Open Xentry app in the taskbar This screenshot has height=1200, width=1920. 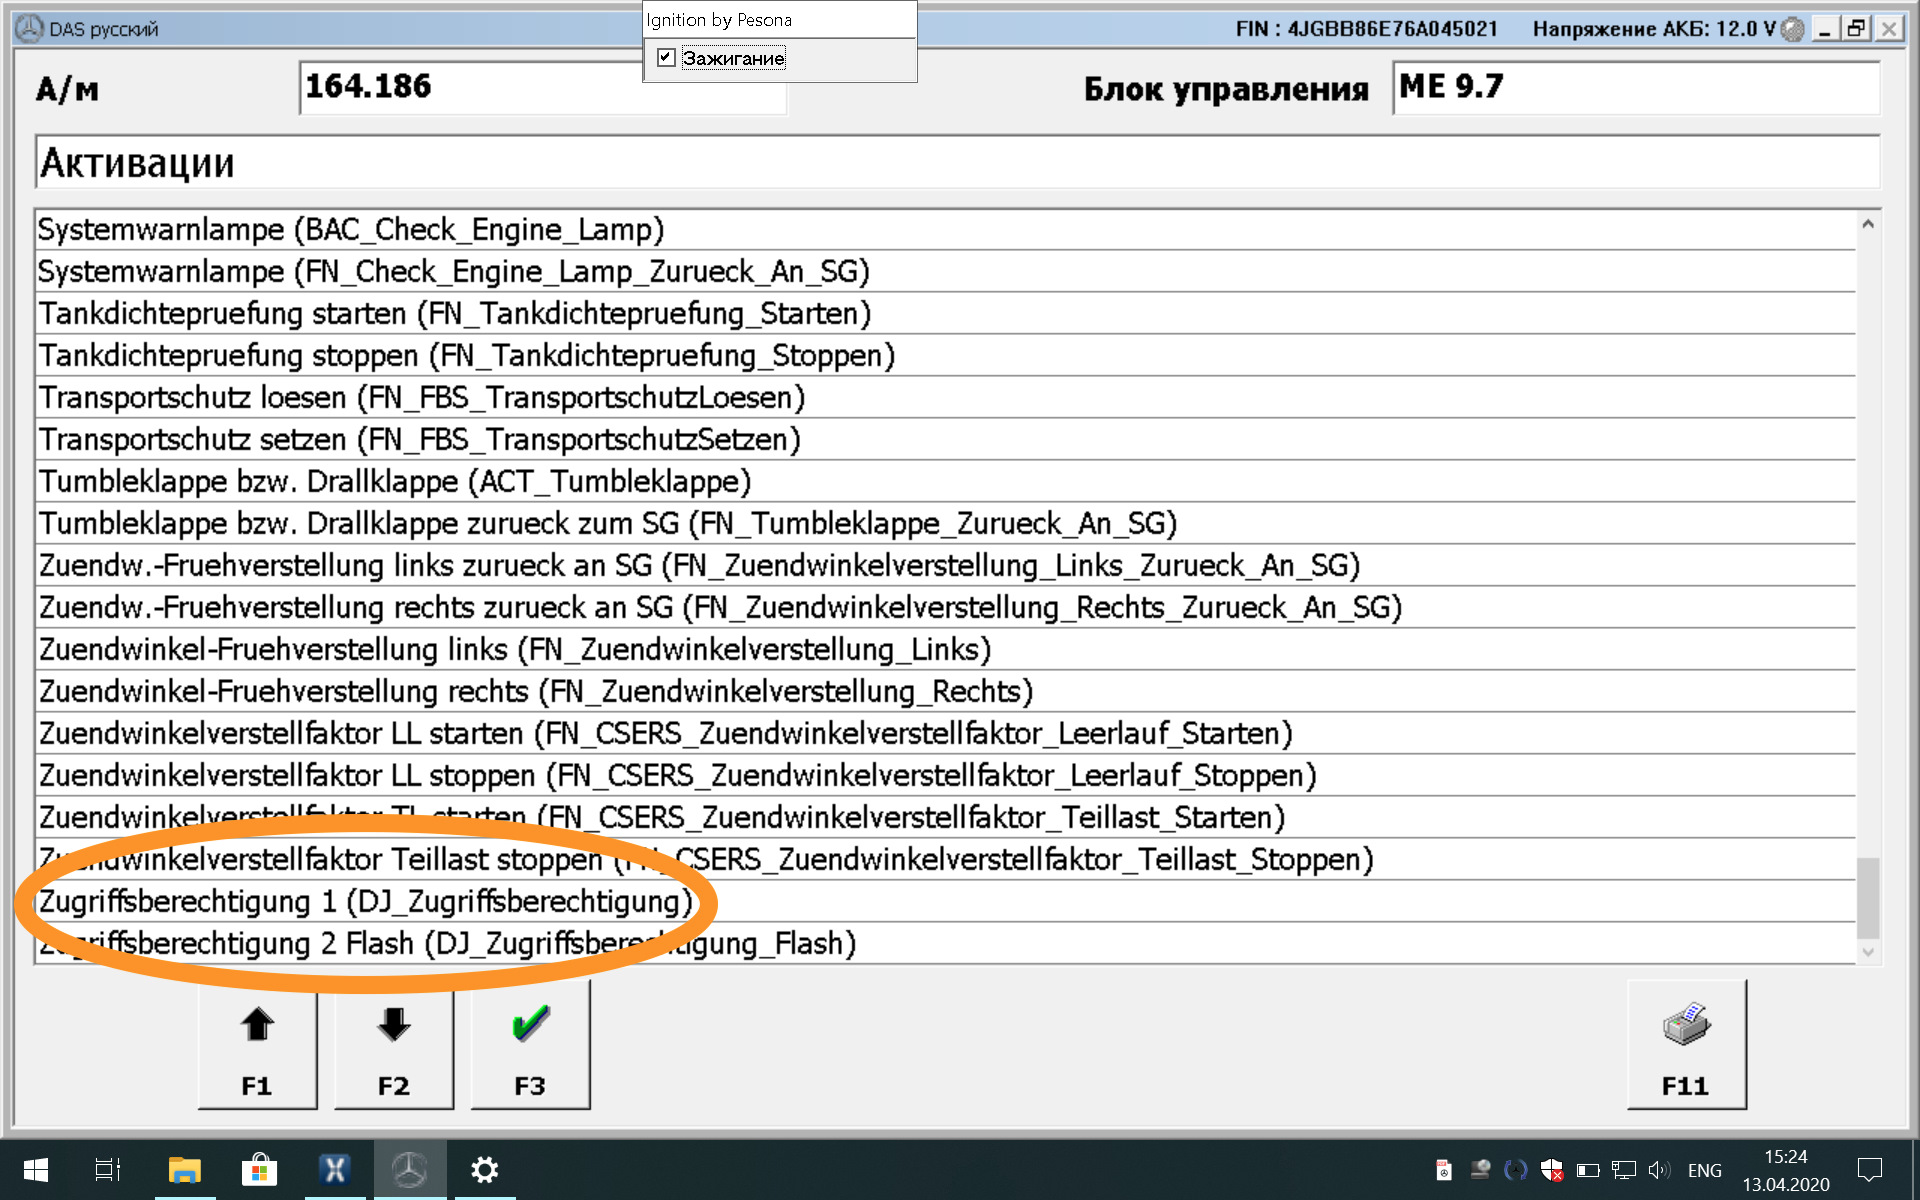point(334,1169)
